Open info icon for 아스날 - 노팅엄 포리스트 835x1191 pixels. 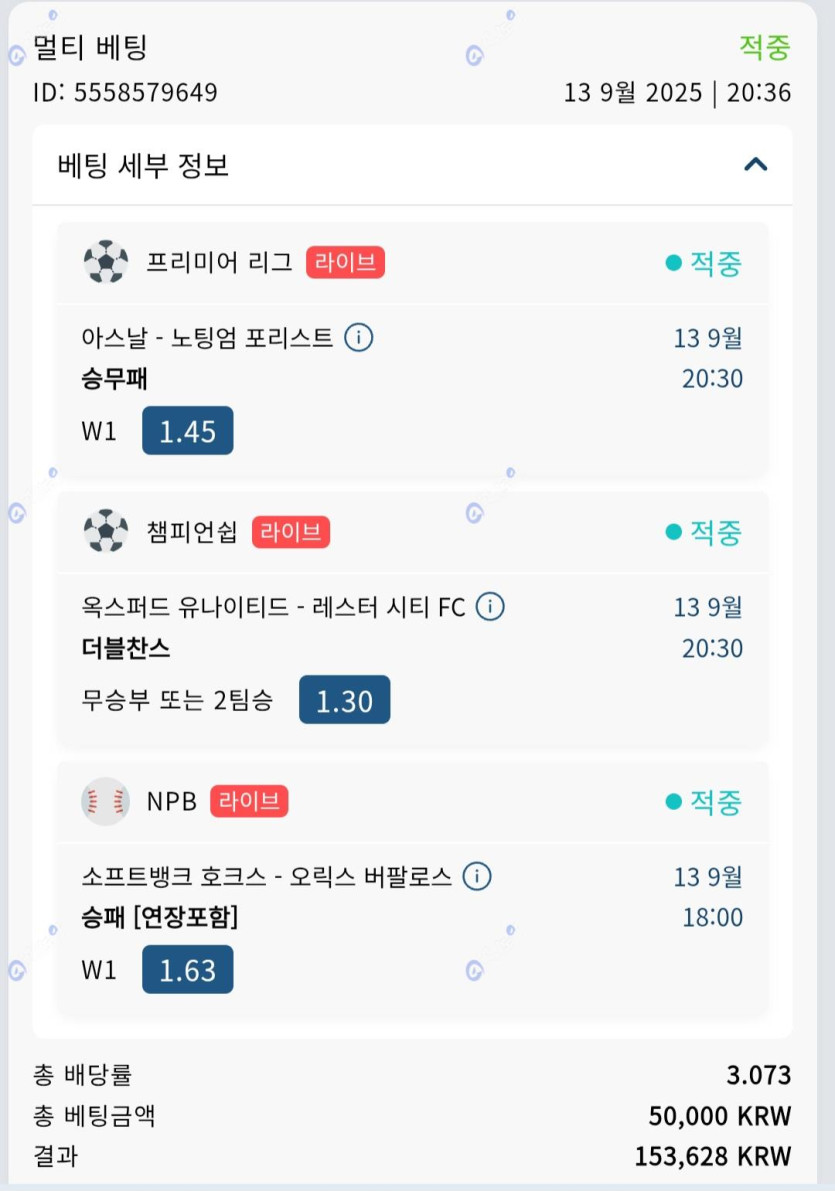358,338
